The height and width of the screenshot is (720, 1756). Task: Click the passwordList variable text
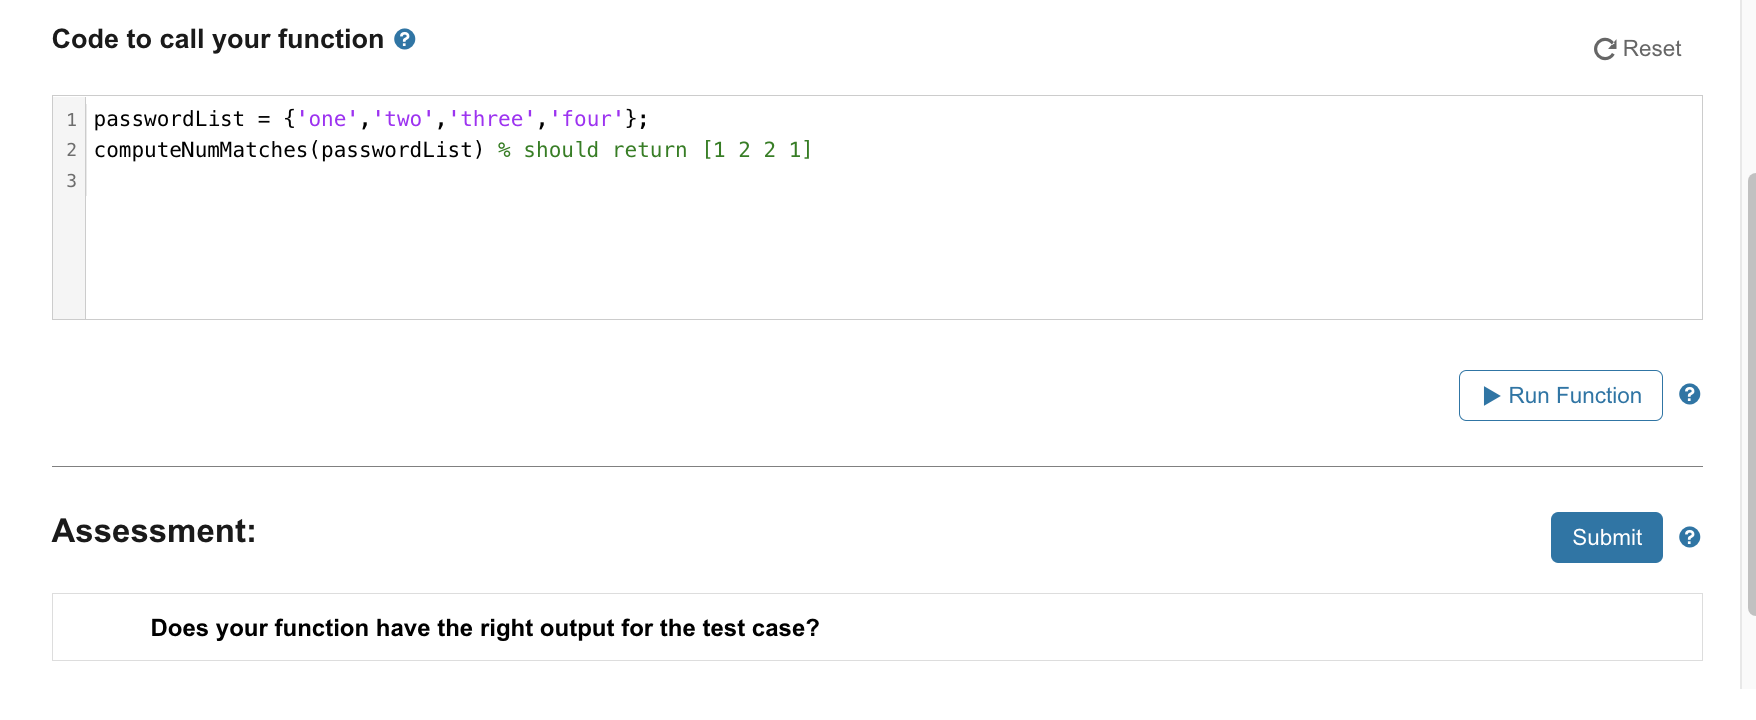(x=169, y=118)
